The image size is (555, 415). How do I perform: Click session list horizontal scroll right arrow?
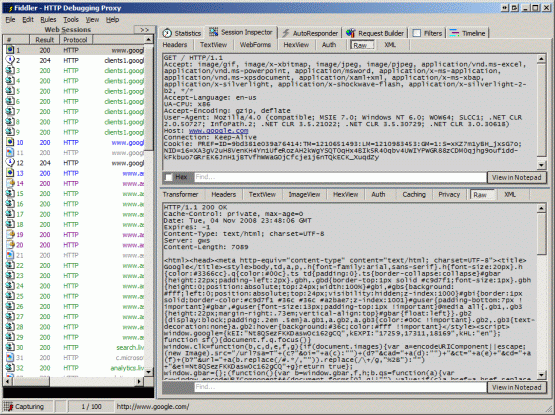pyautogui.click(x=139, y=381)
